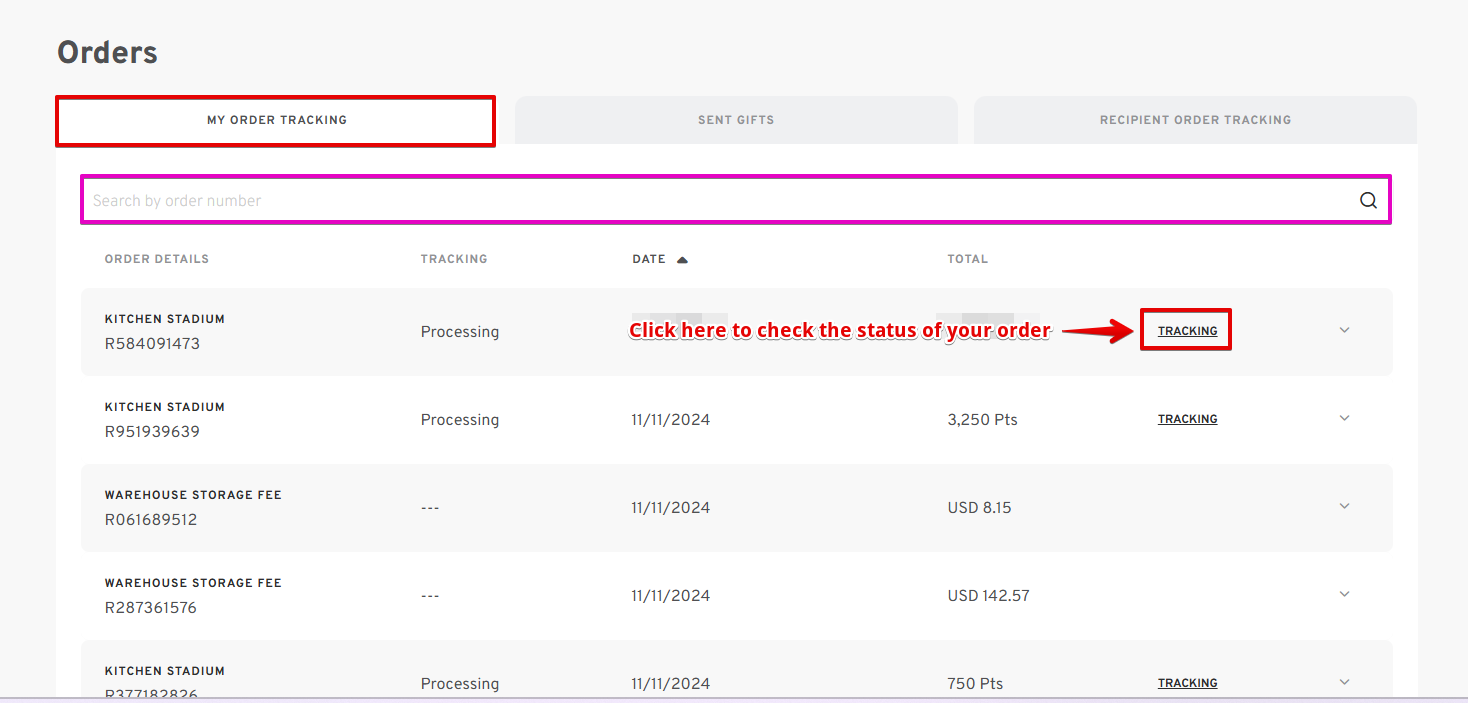This screenshot has height=703, width=1468.
Task: Open Tracking link for order R584091473
Action: 1187,331
